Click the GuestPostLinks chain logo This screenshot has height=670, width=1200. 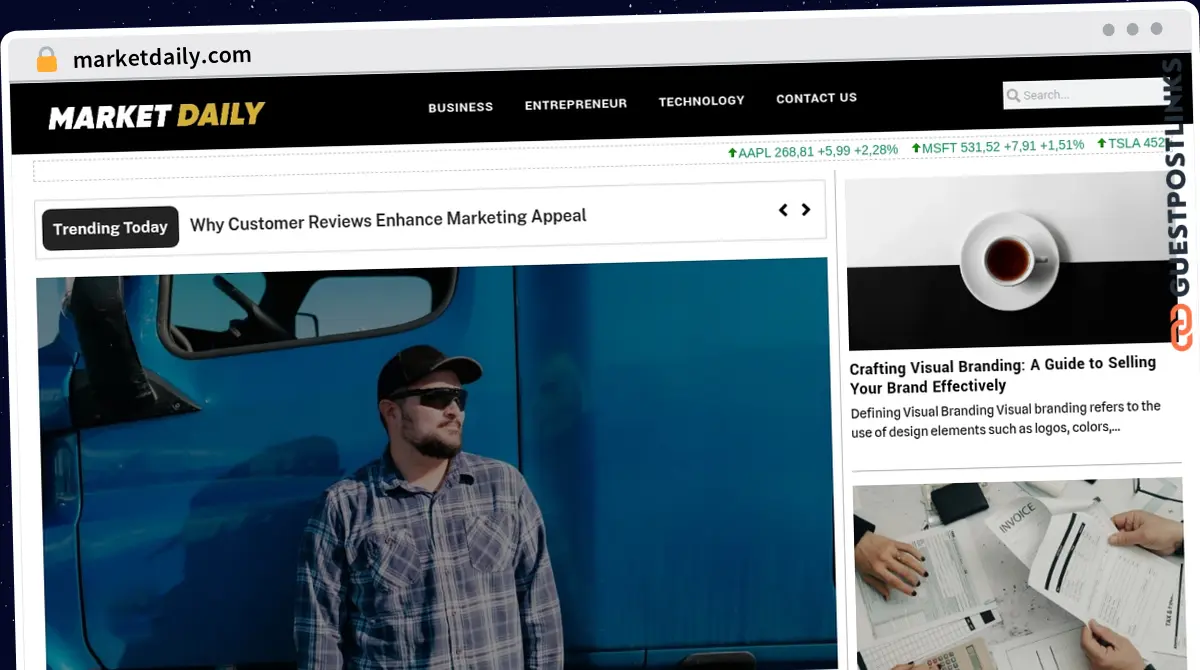pos(1181,328)
